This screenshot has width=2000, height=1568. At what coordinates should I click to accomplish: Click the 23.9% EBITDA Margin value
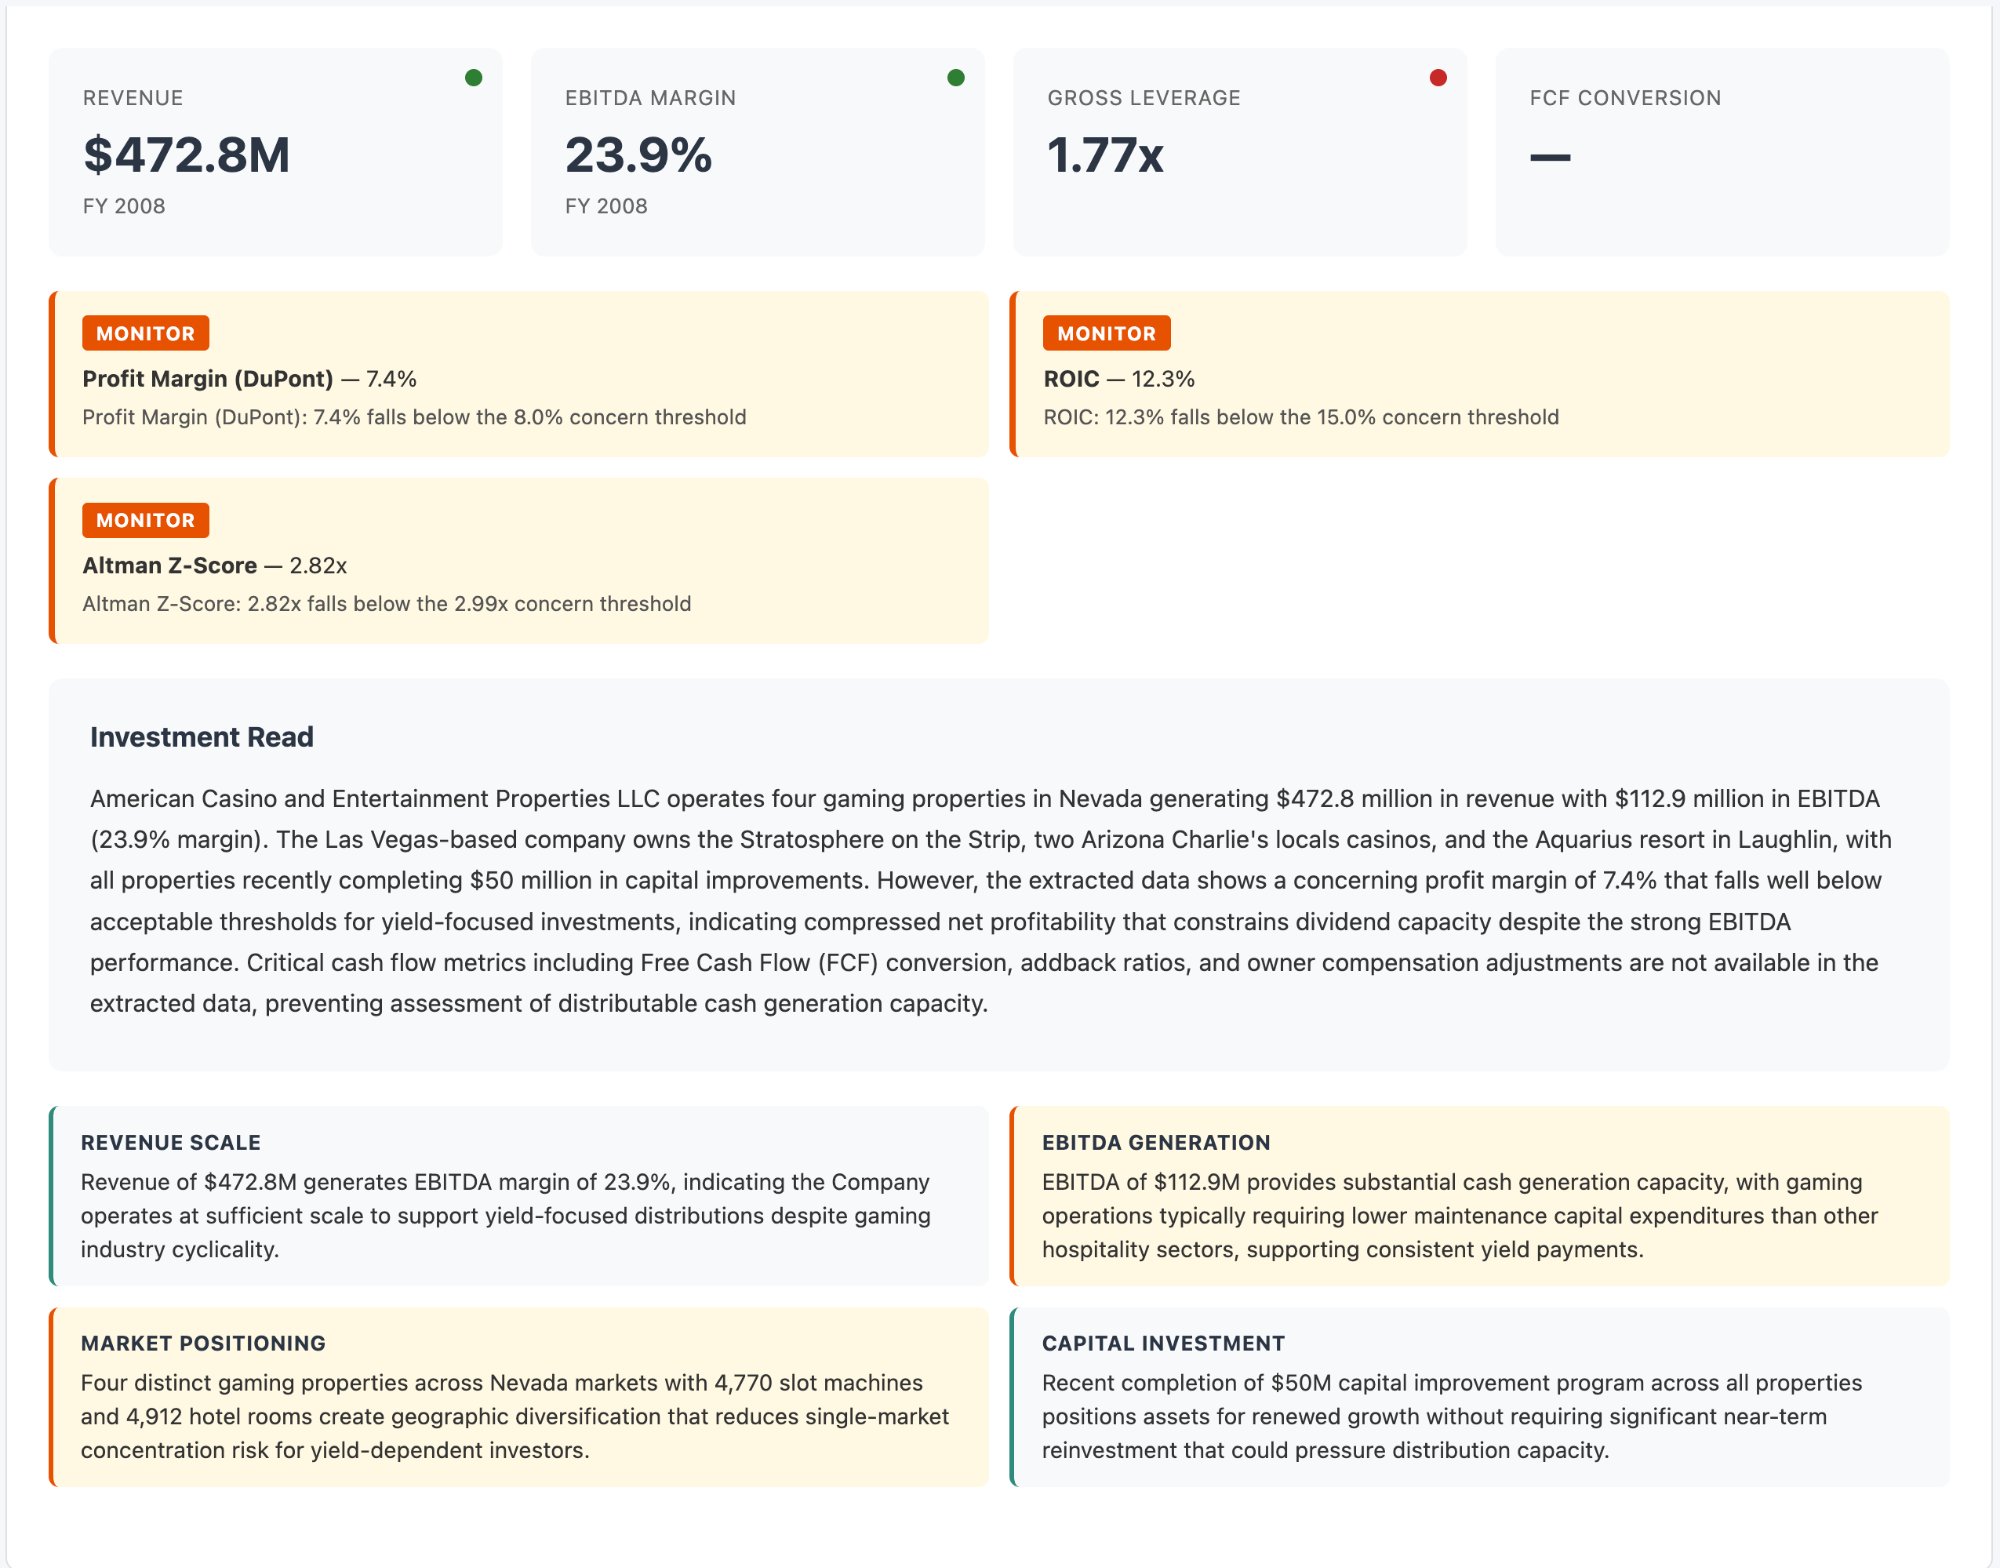(x=638, y=156)
